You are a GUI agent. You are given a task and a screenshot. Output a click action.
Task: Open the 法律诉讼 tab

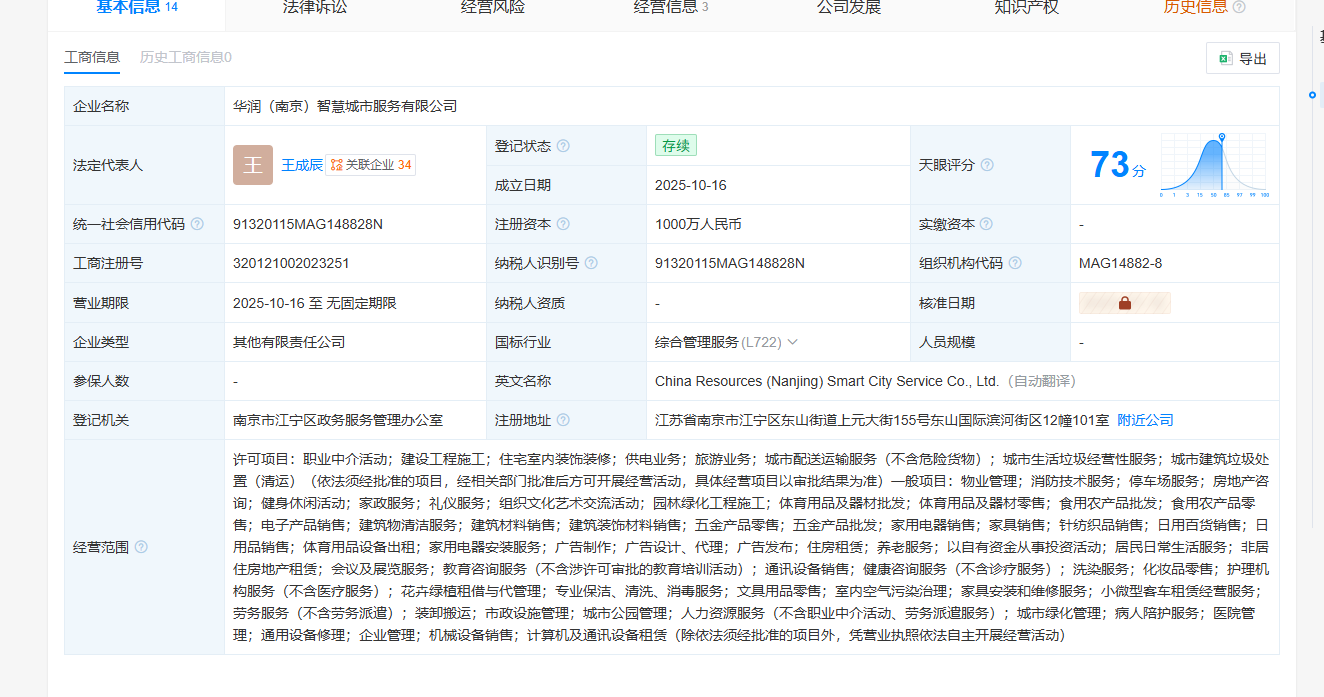pyautogui.click(x=314, y=8)
